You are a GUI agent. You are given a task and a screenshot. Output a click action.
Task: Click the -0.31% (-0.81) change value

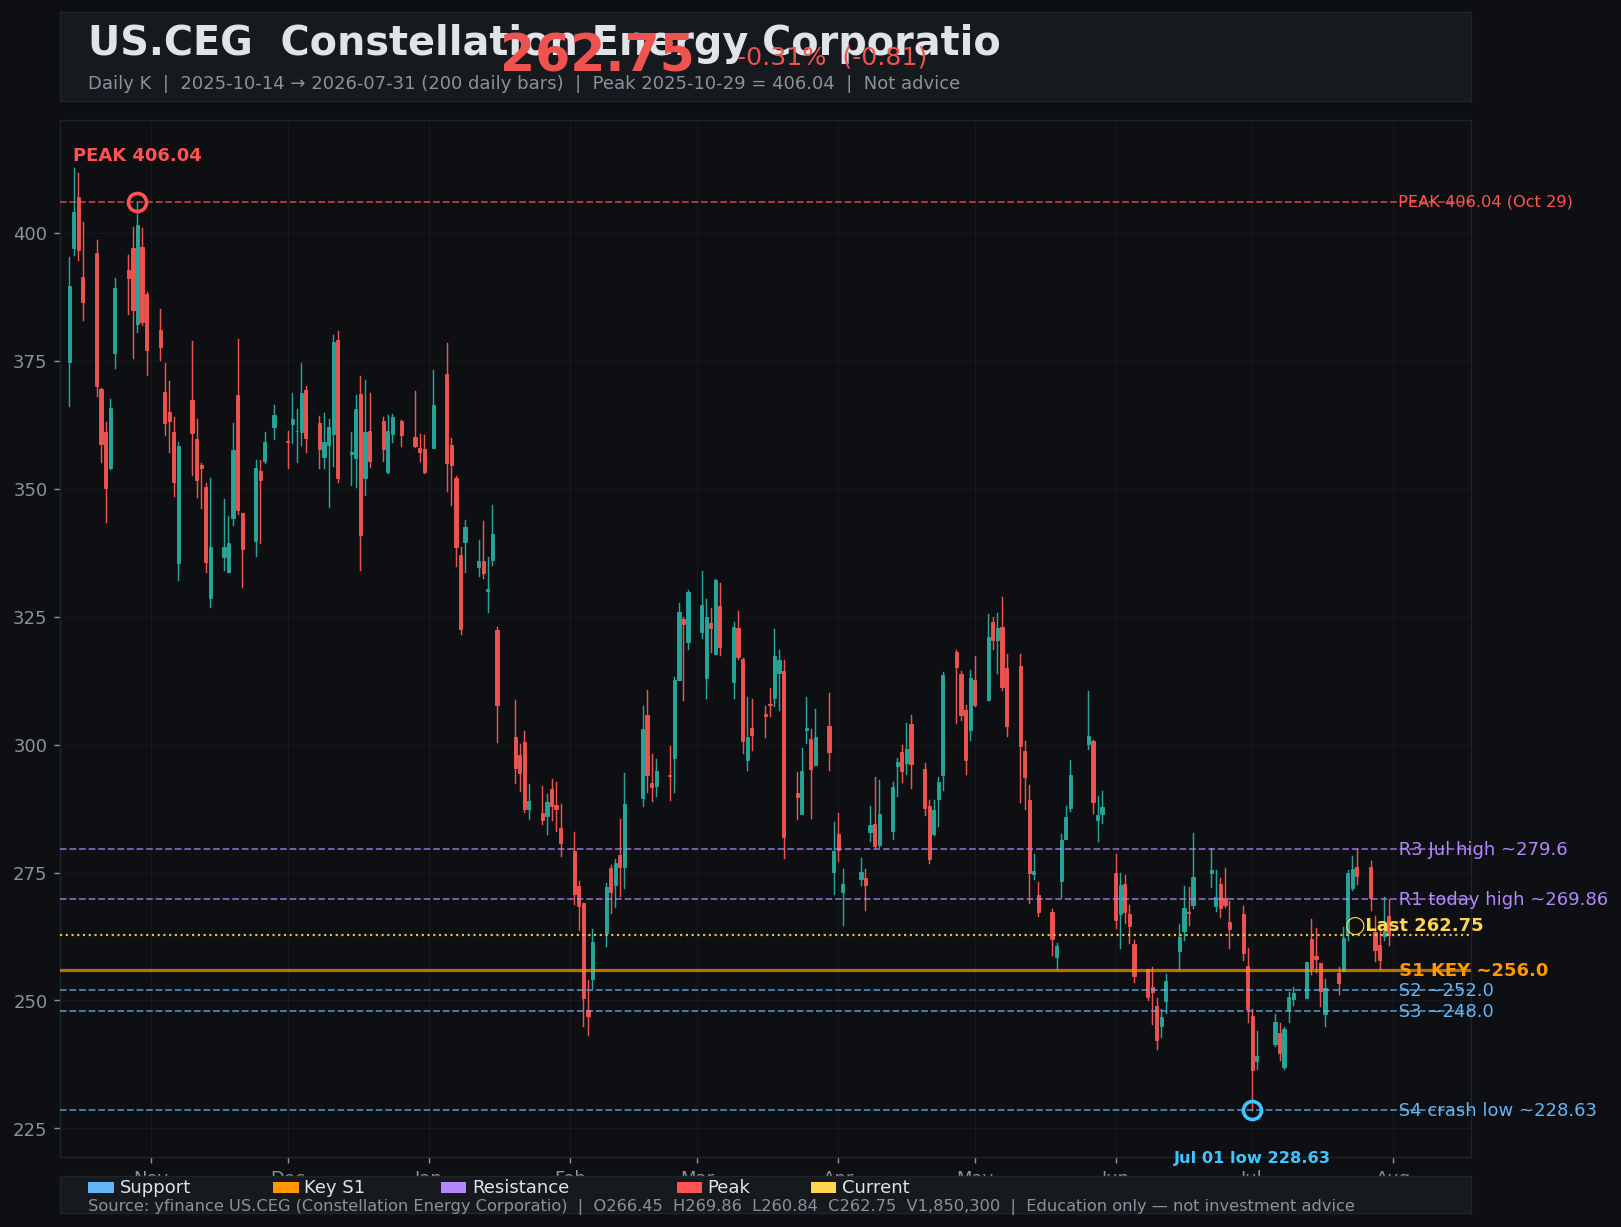tap(832, 57)
